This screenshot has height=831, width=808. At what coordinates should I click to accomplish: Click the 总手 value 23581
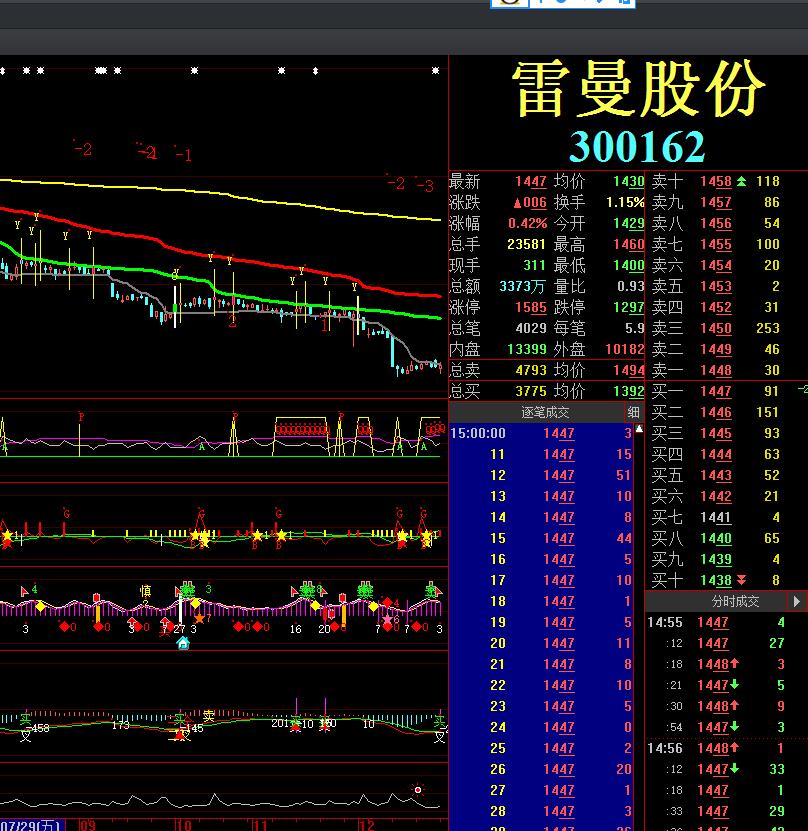click(x=527, y=244)
